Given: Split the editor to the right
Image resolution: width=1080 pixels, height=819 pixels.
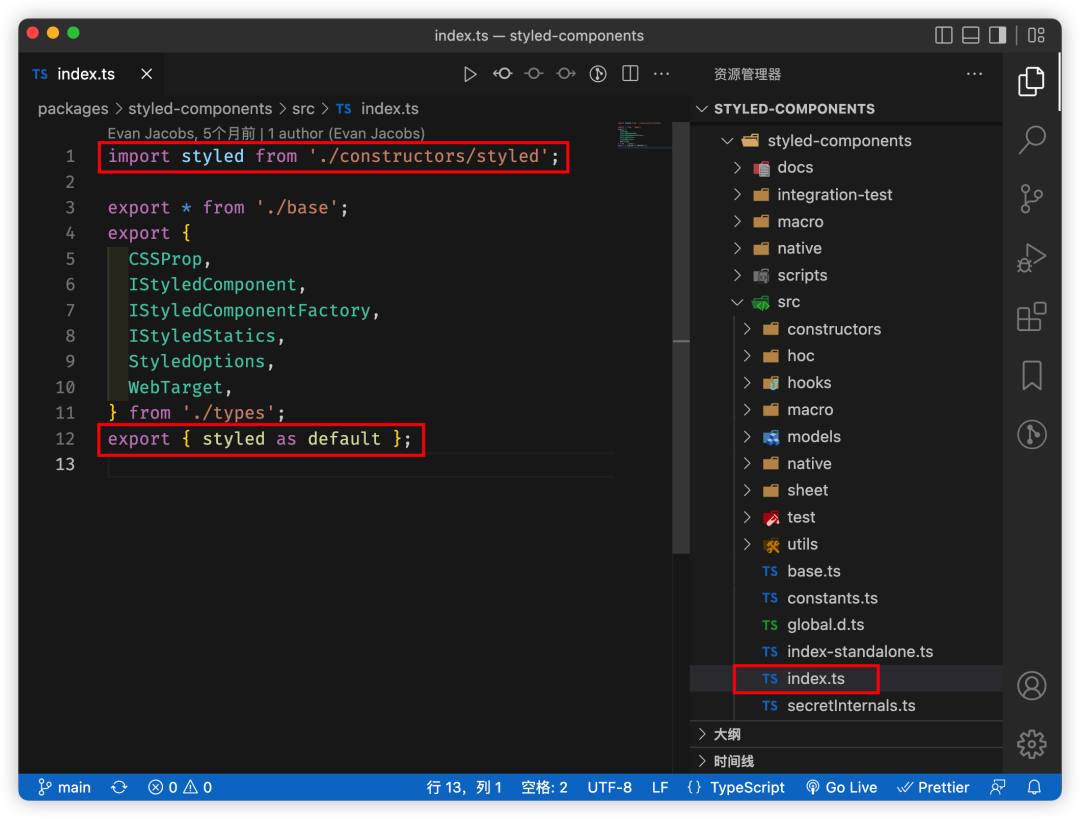Looking at the screenshot, I should tap(630, 74).
